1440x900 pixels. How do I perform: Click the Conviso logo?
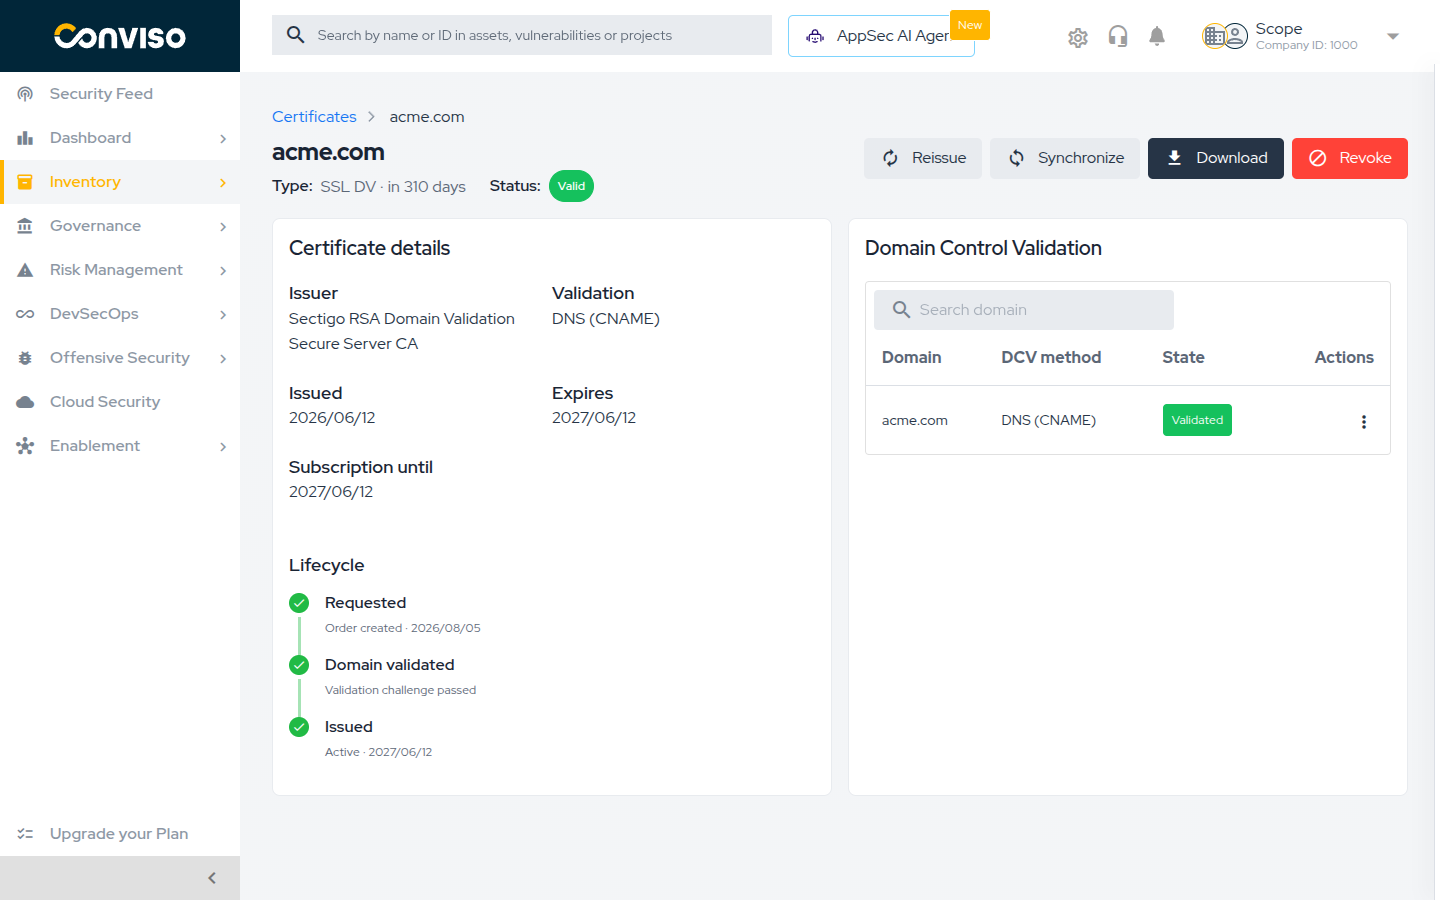[x=120, y=36]
